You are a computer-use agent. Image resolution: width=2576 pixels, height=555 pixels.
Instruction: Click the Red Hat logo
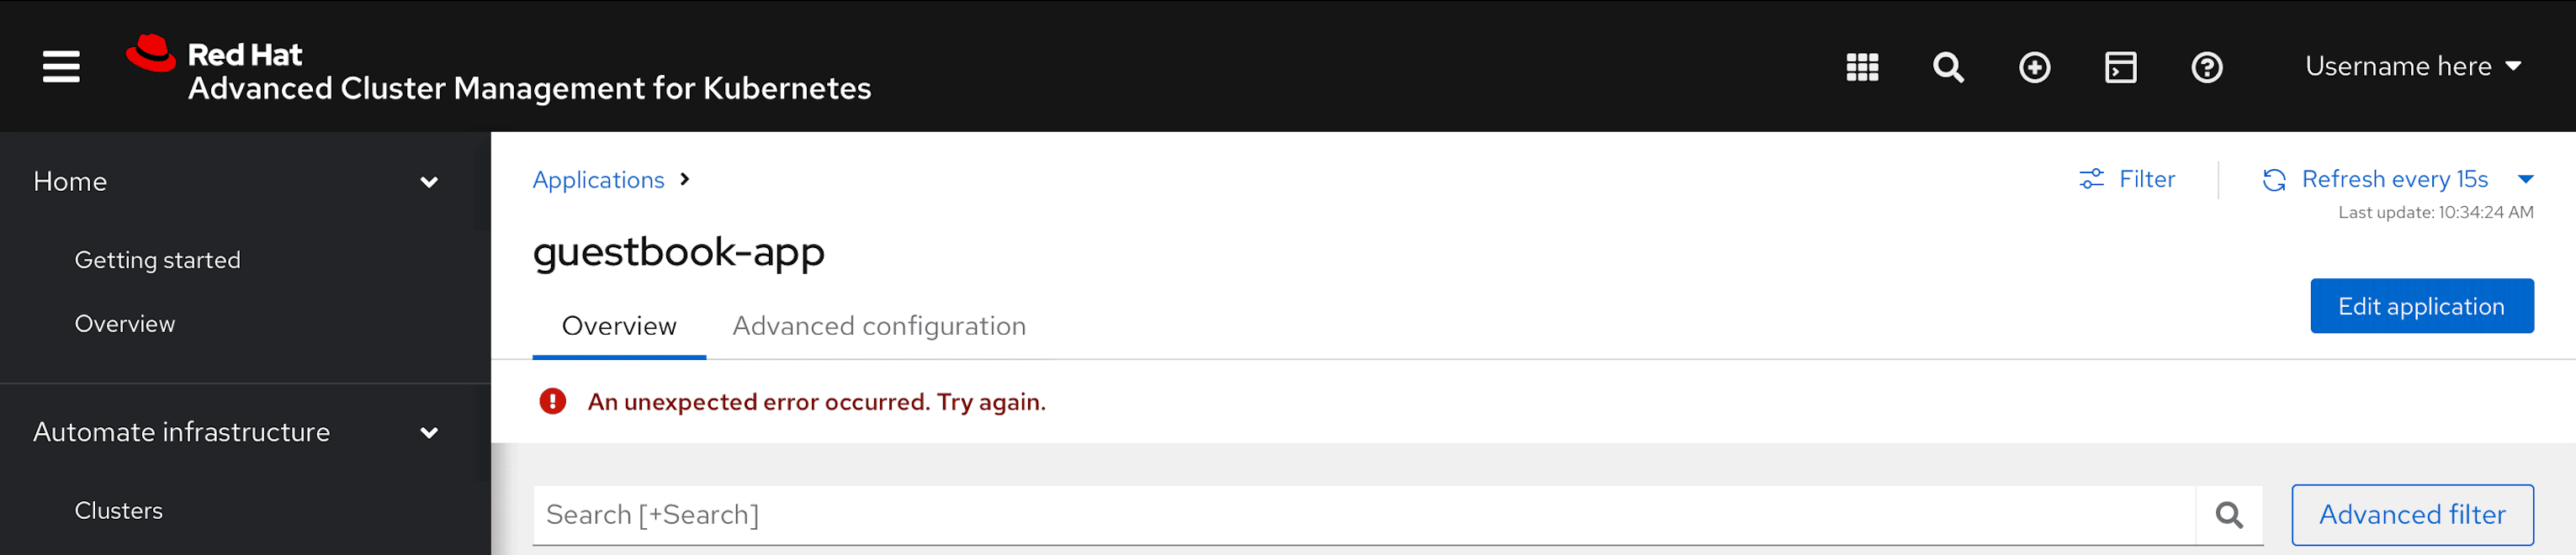pyautogui.click(x=151, y=54)
